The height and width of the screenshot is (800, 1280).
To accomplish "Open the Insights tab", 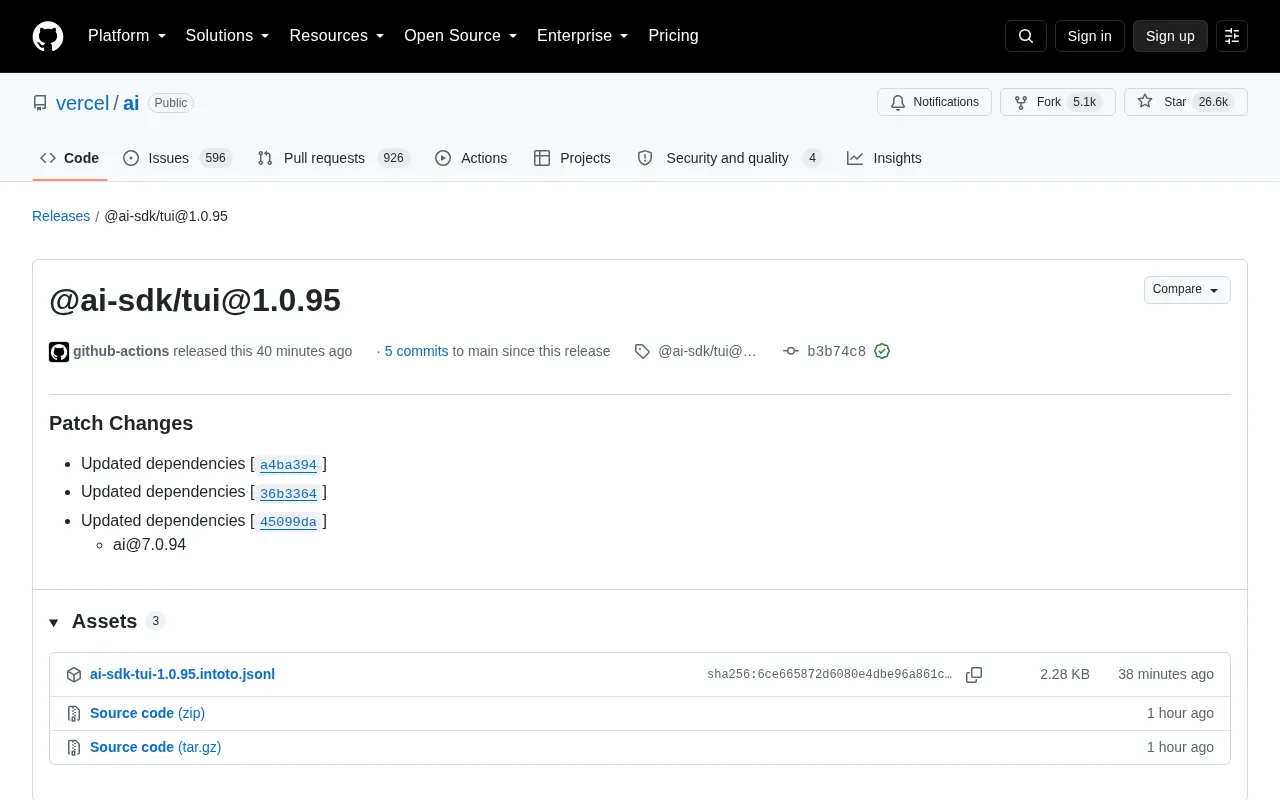I will point(884,158).
